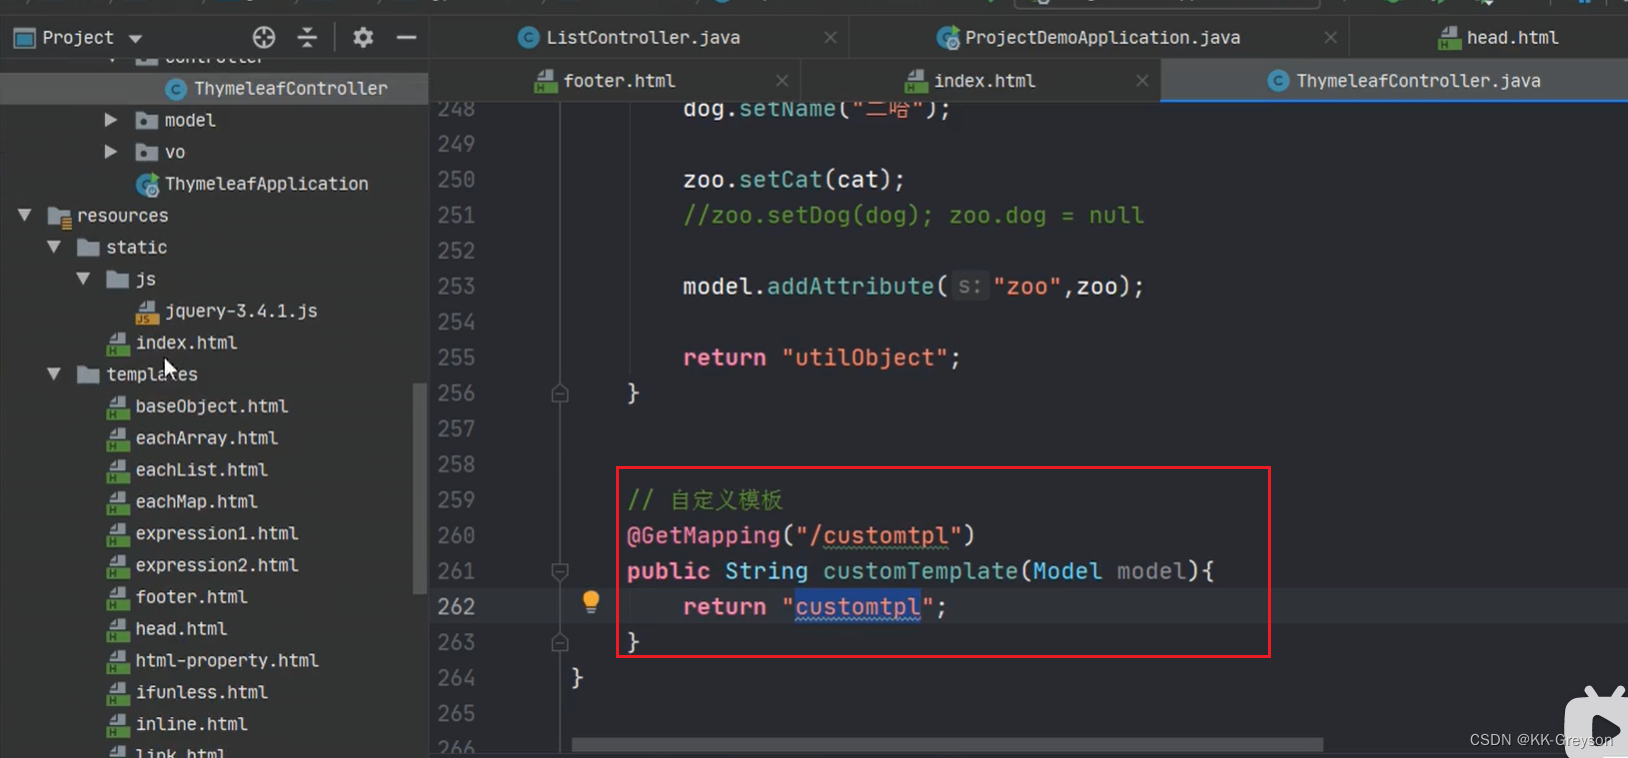Close the index.html tab
The image size is (1628, 758).
coord(1142,81)
